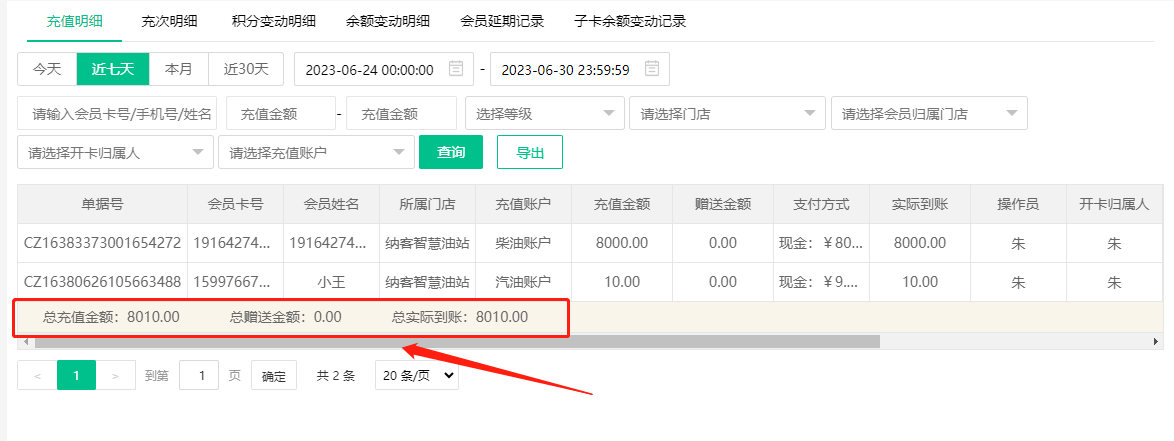Click the end date calendar icon

652,69
